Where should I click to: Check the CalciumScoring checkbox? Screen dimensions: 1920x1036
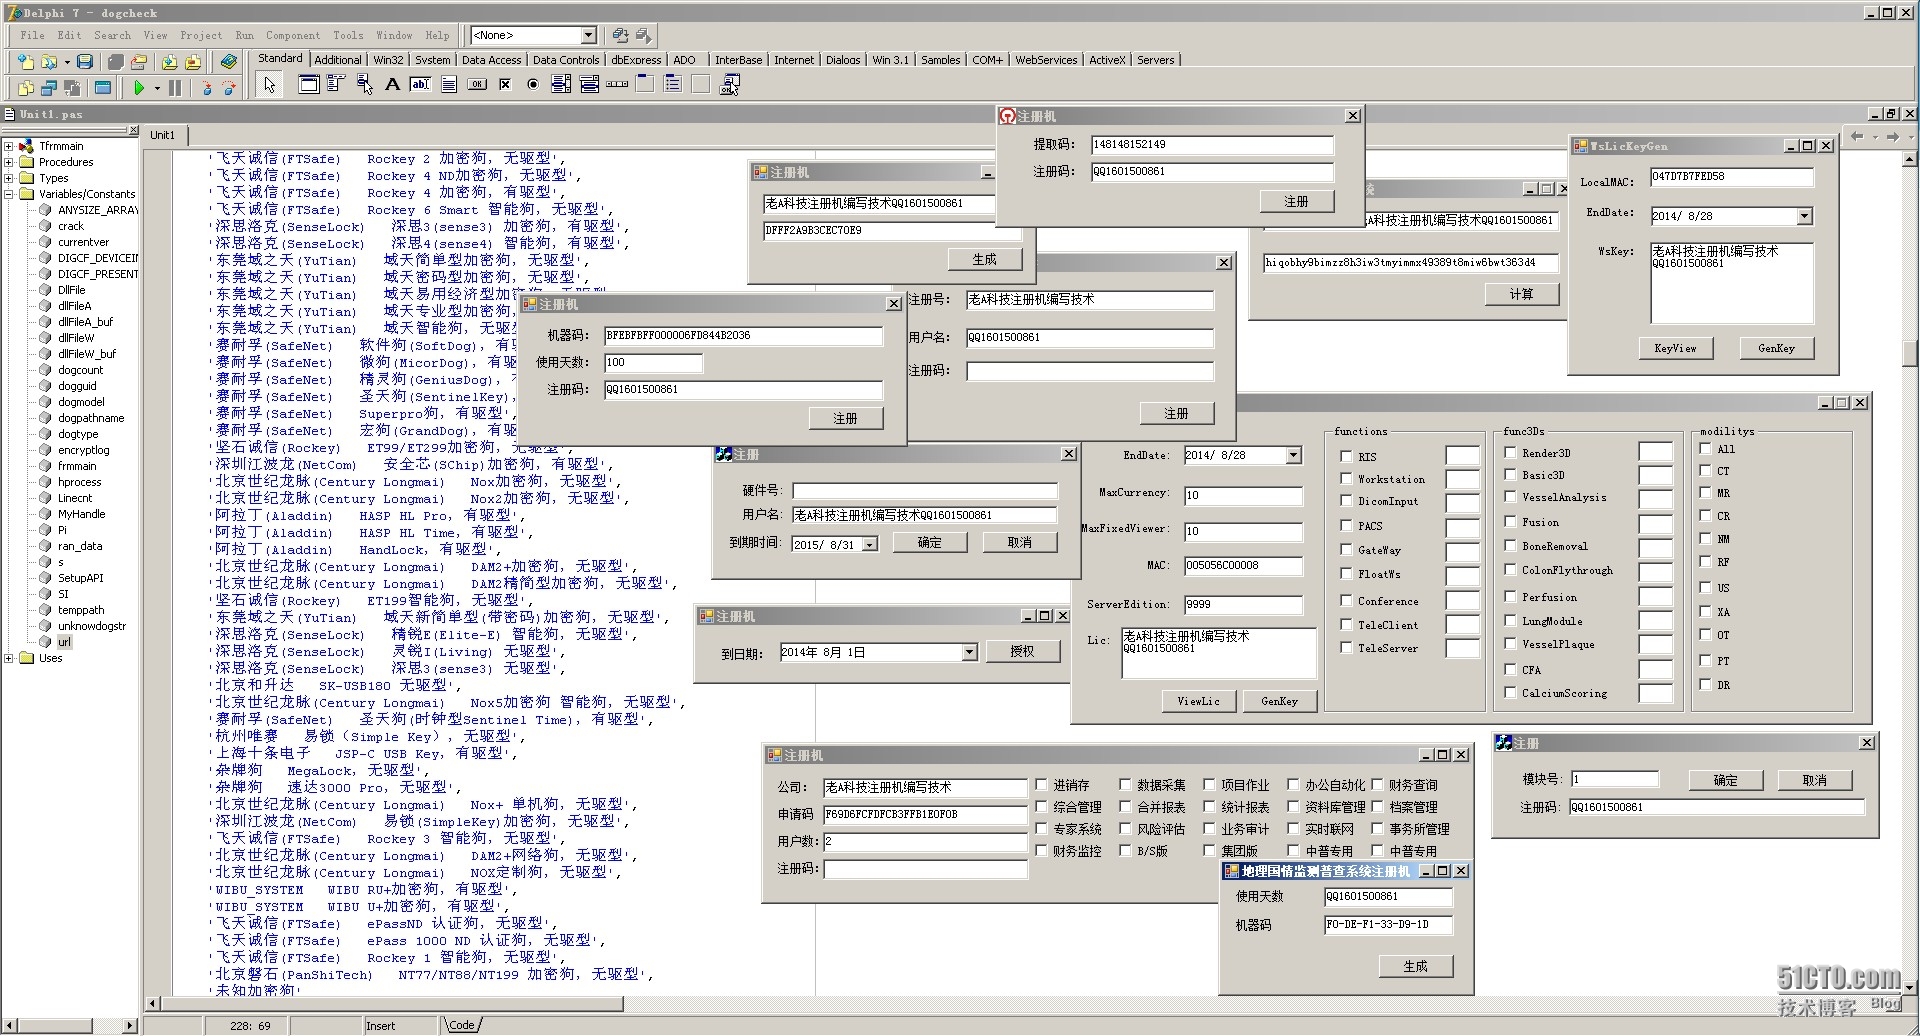click(1510, 692)
